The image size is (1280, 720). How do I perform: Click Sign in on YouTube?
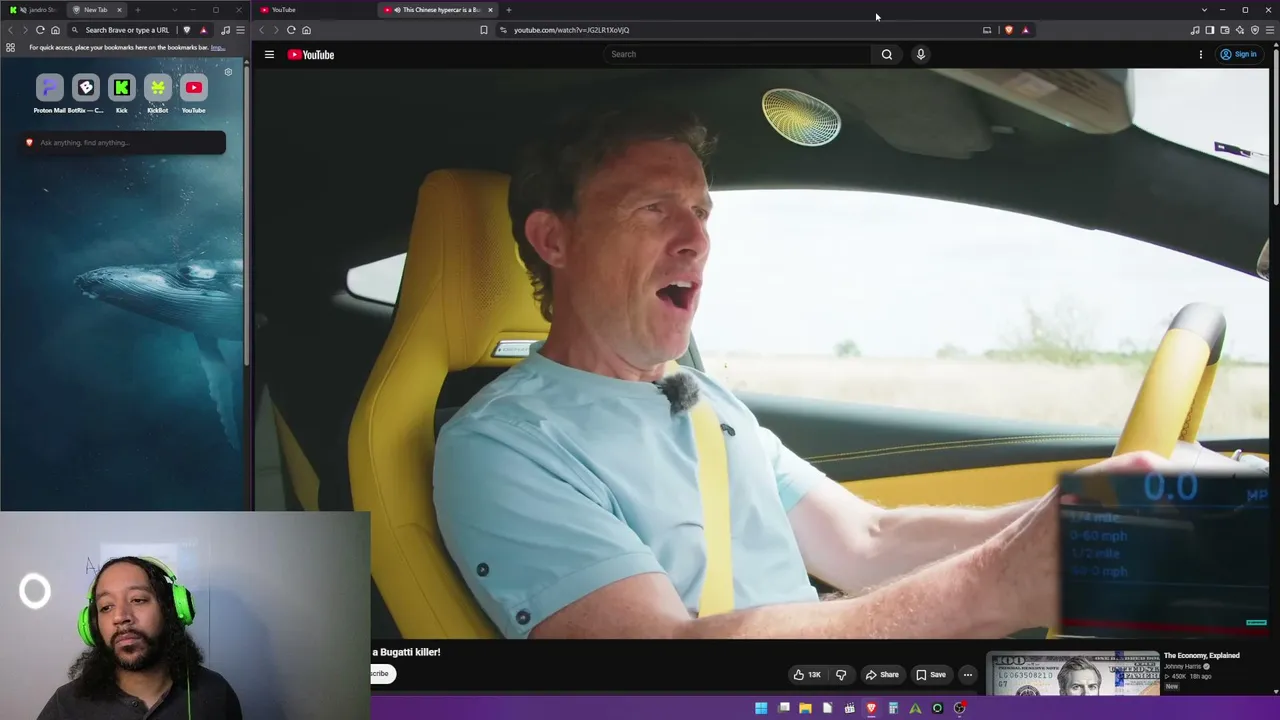(1239, 55)
